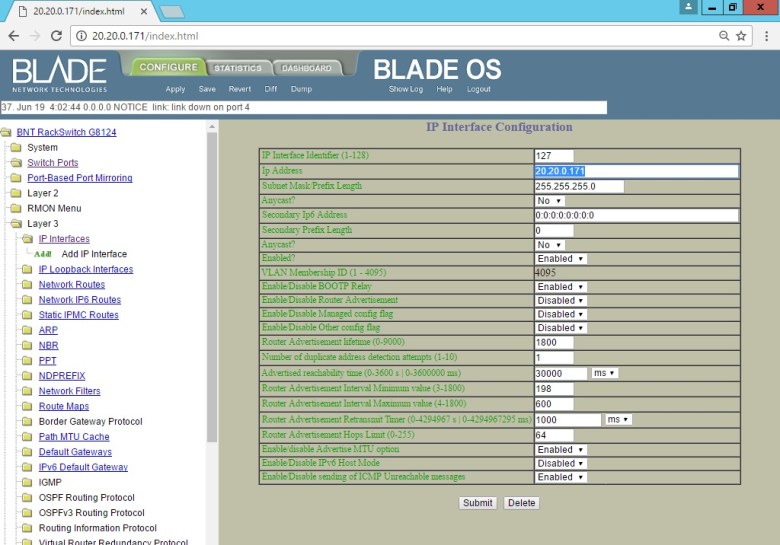
Task: Click the zoom magnifier icon in address bar
Action: 722,36
